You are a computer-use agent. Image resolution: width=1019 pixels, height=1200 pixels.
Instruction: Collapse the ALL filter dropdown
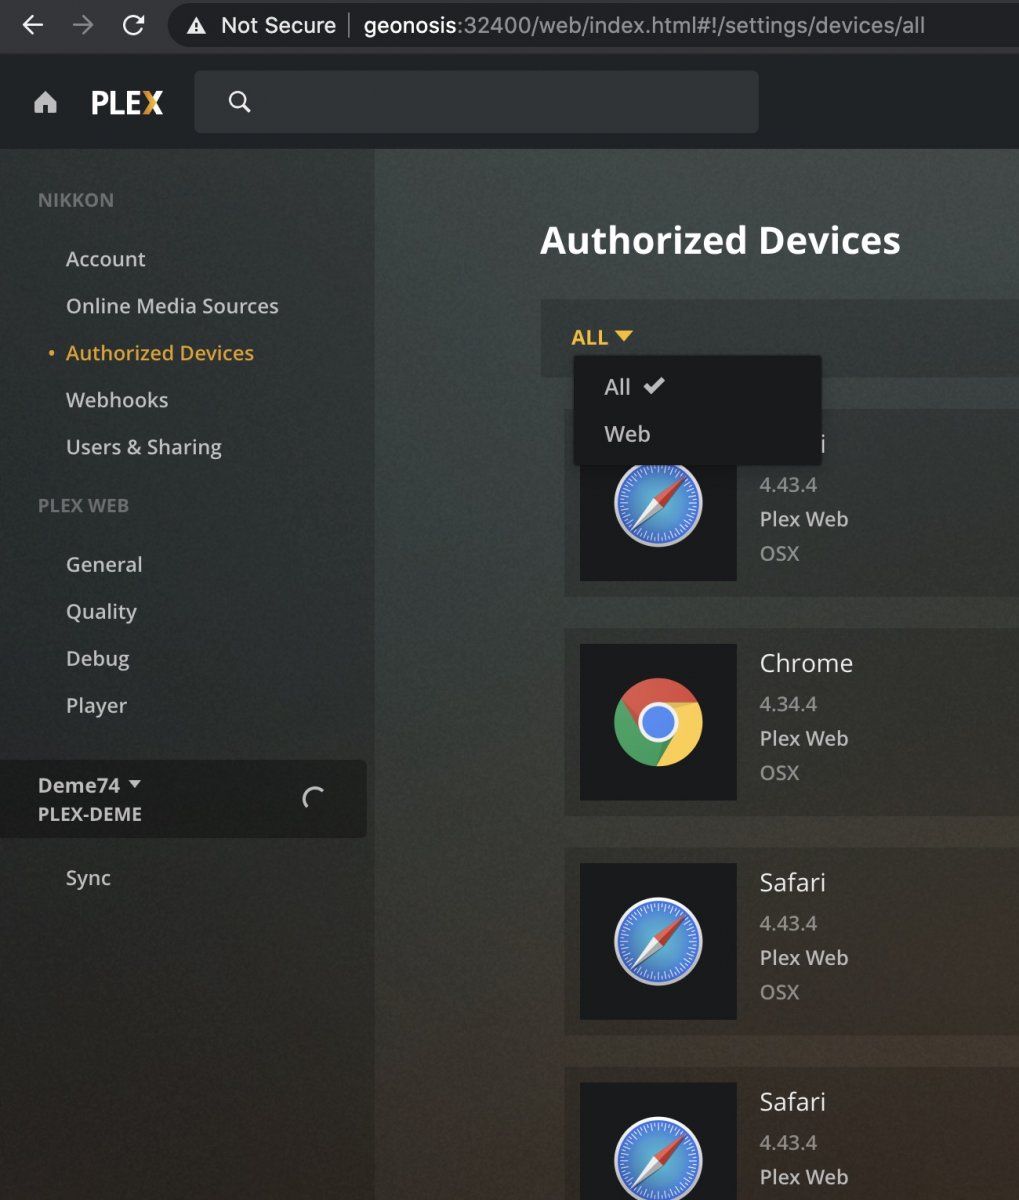pos(601,338)
